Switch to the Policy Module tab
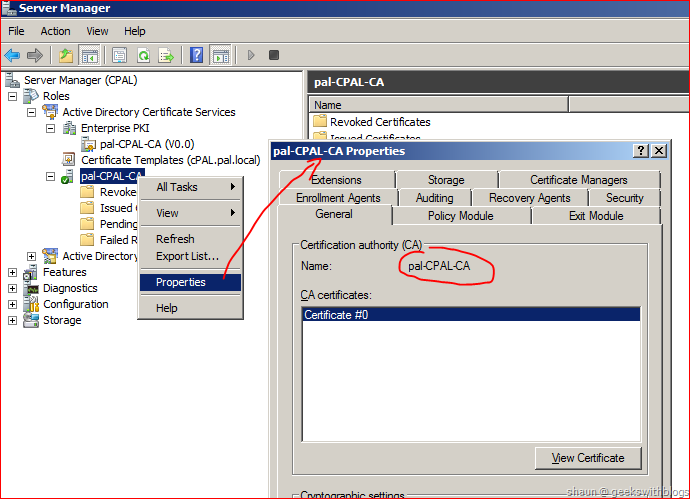This screenshot has height=499, width=690. tap(461, 216)
